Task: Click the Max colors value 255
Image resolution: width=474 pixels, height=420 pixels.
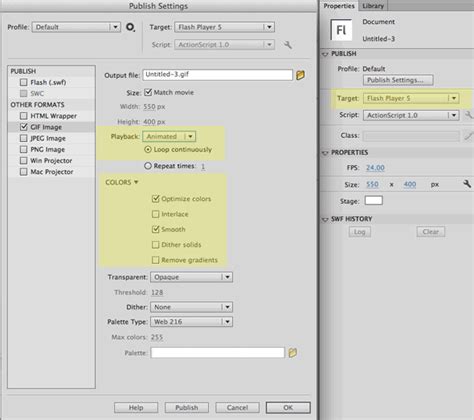Action: (x=157, y=337)
